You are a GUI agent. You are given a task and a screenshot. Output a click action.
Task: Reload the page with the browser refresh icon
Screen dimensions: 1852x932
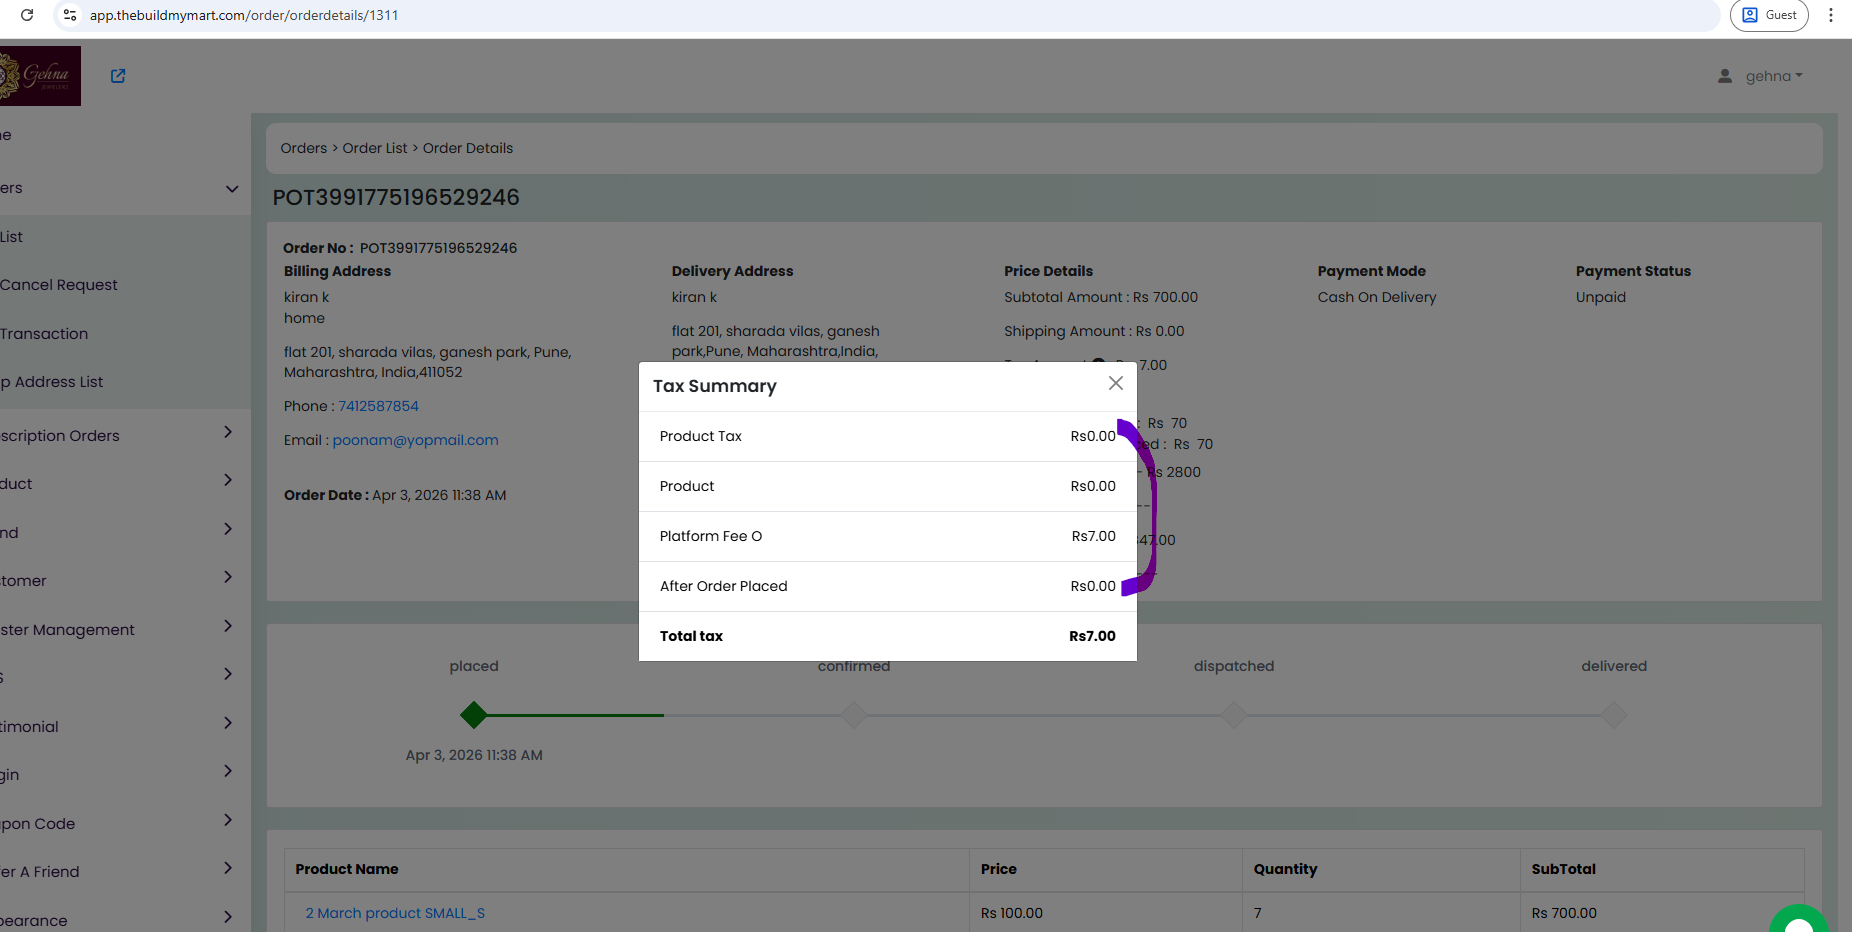coord(27,15)
